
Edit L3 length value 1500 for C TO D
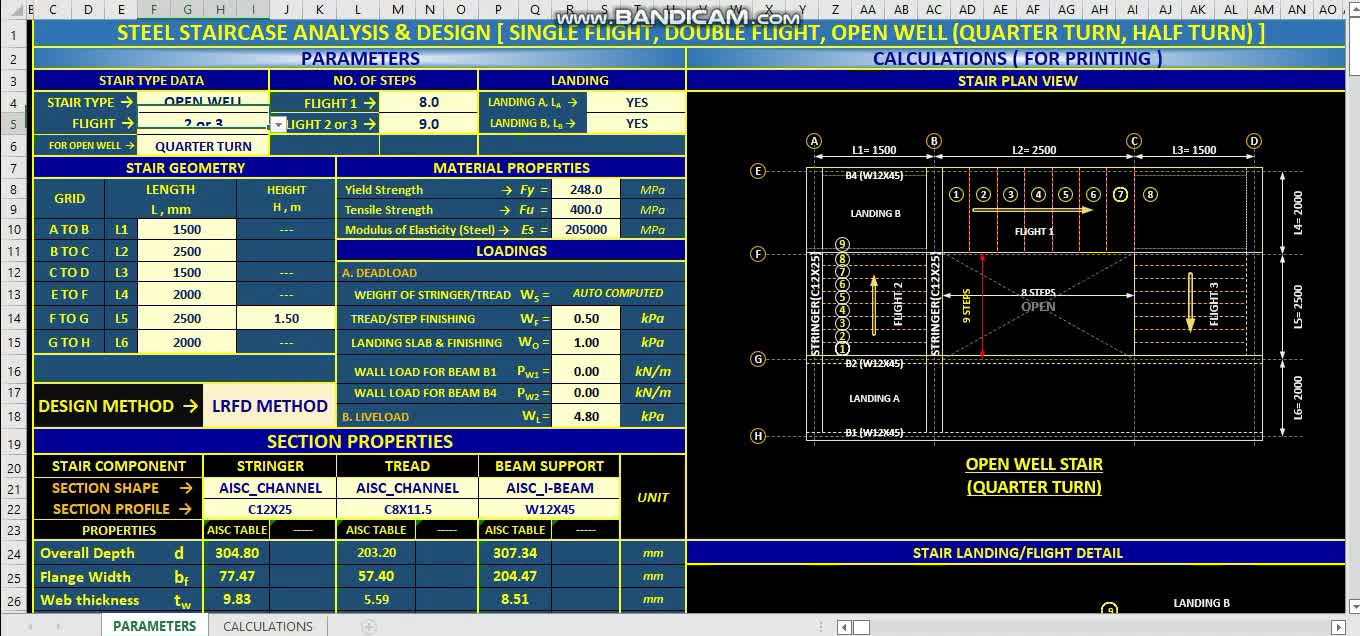click(187, 272)
